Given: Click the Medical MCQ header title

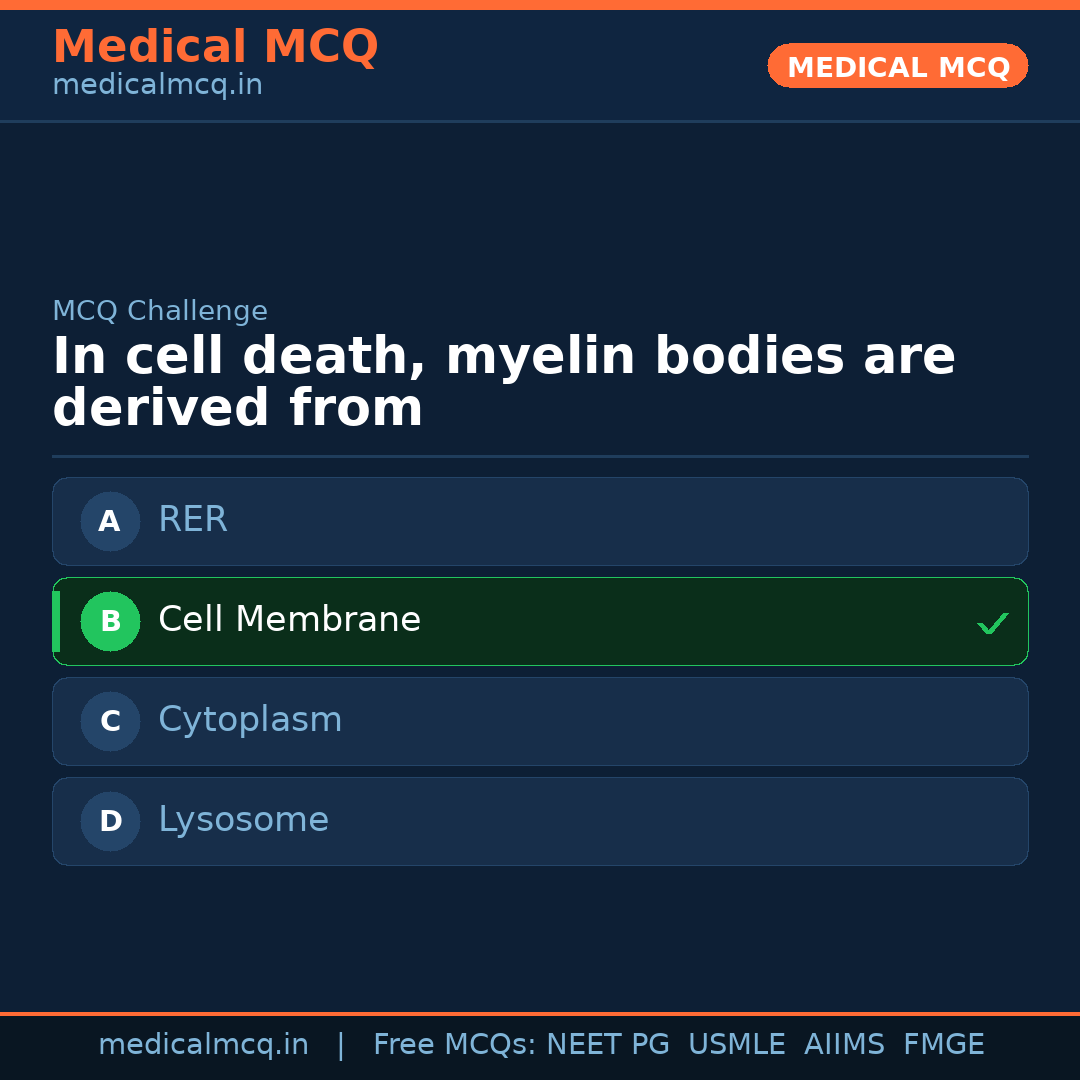Looking at the screenshot, I should [x=215, y=47].
